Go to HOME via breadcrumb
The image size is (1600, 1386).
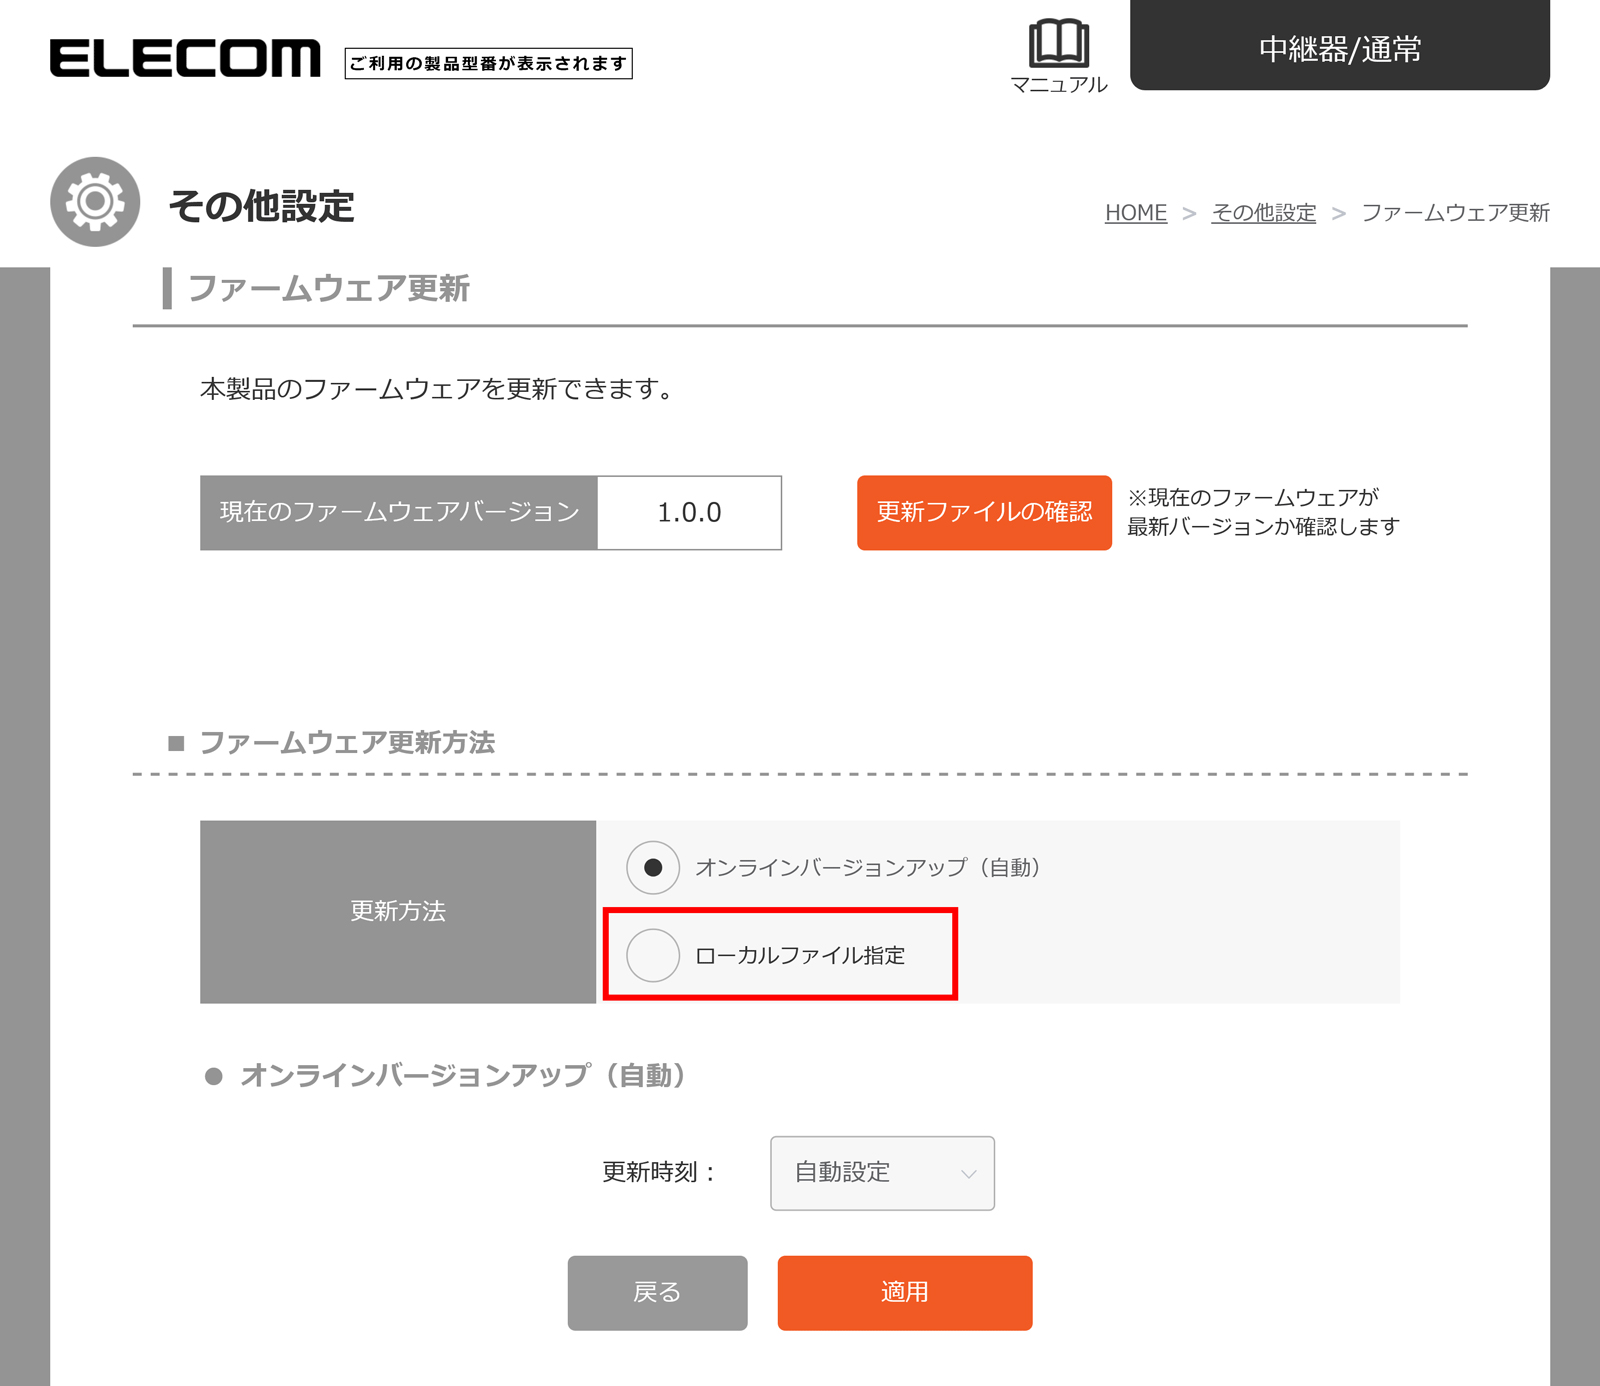click(x=1135, y=213)
